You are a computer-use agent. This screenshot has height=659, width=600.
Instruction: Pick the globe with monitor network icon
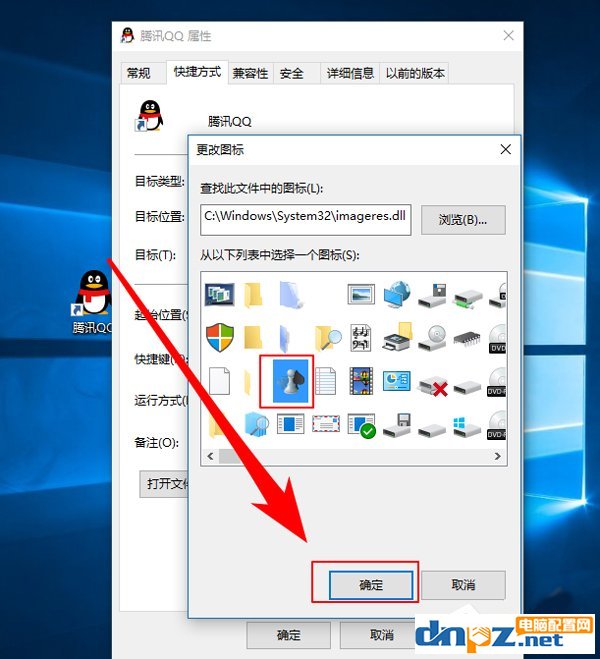point(396,294)
